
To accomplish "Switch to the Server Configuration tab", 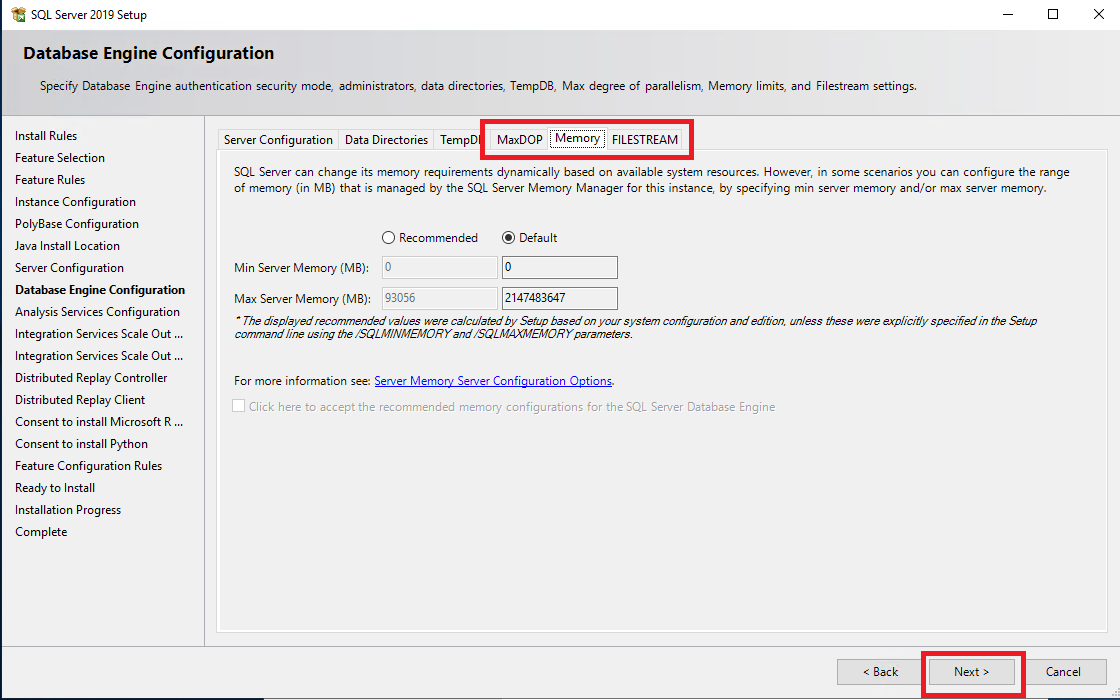I will pos(278,139).
